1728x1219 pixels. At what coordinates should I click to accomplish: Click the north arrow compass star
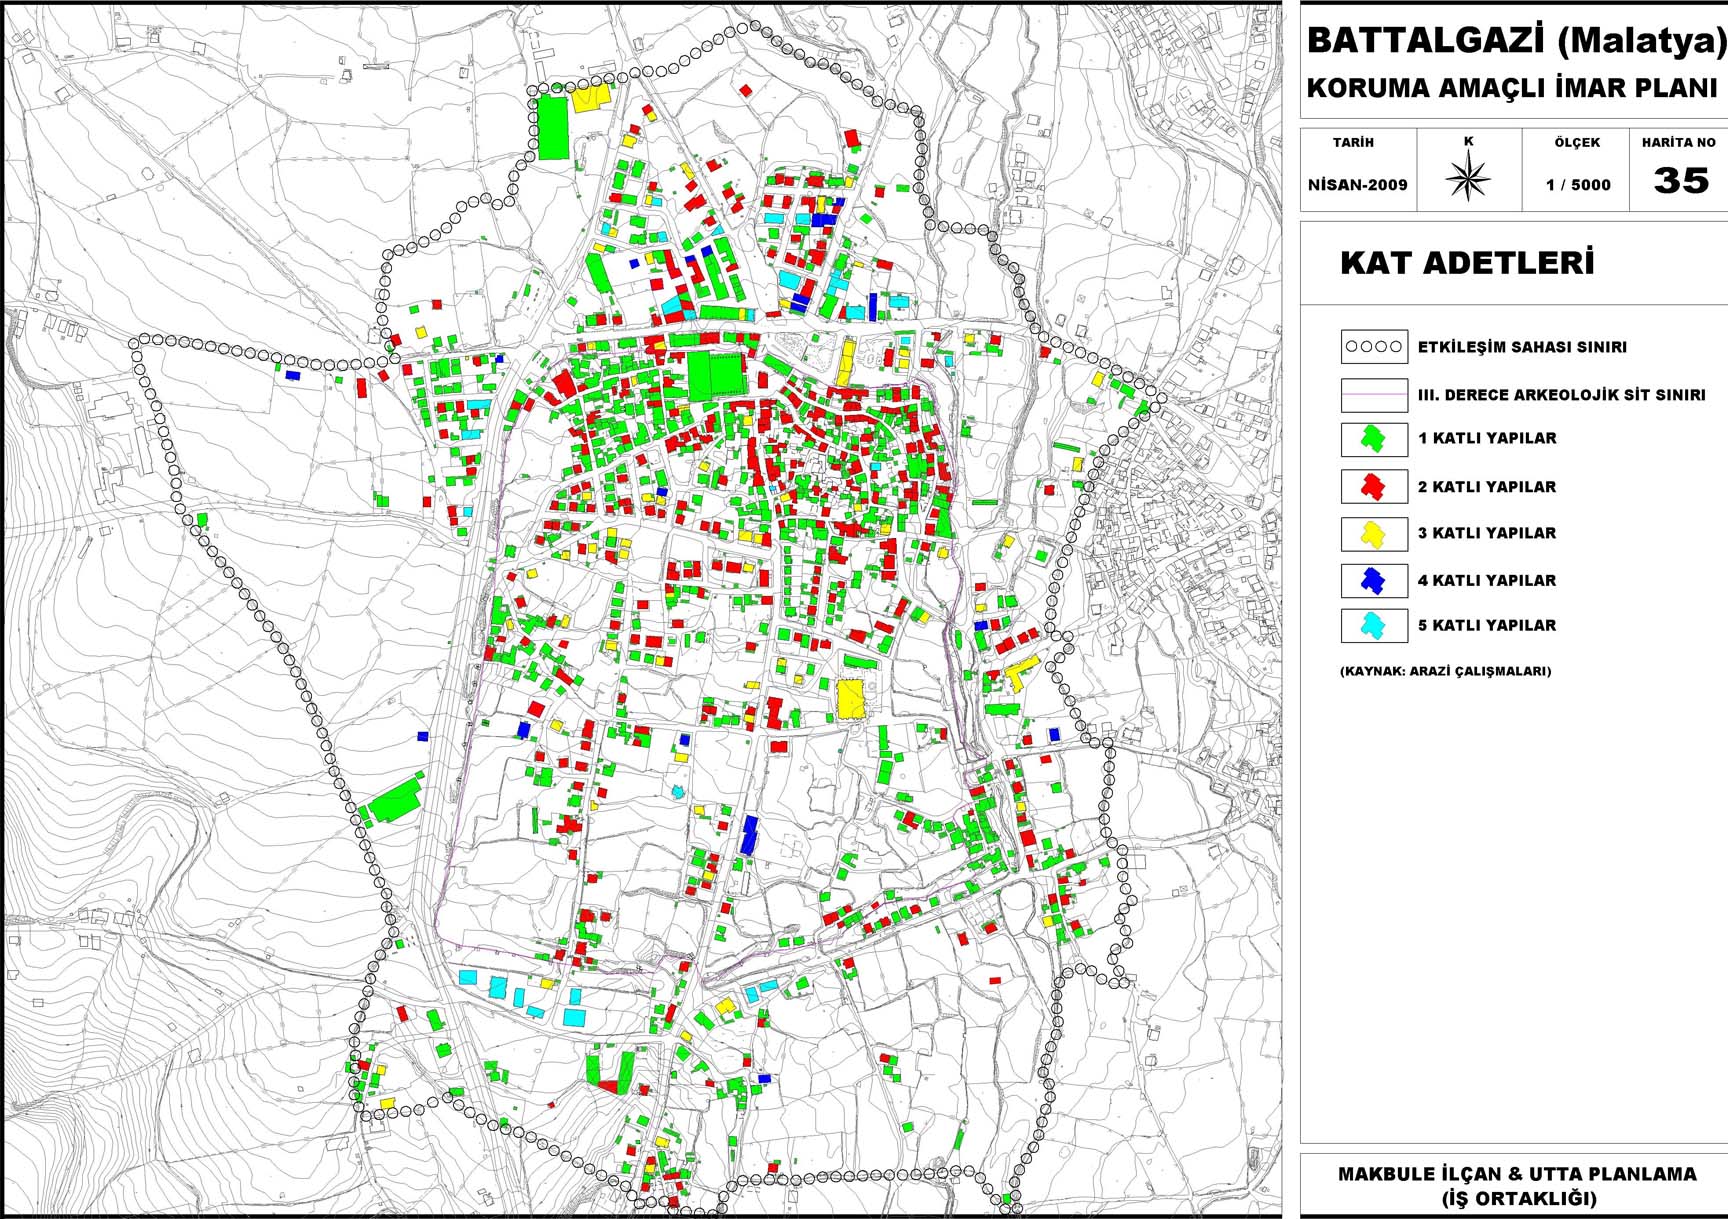click(x=1468, y=178)
